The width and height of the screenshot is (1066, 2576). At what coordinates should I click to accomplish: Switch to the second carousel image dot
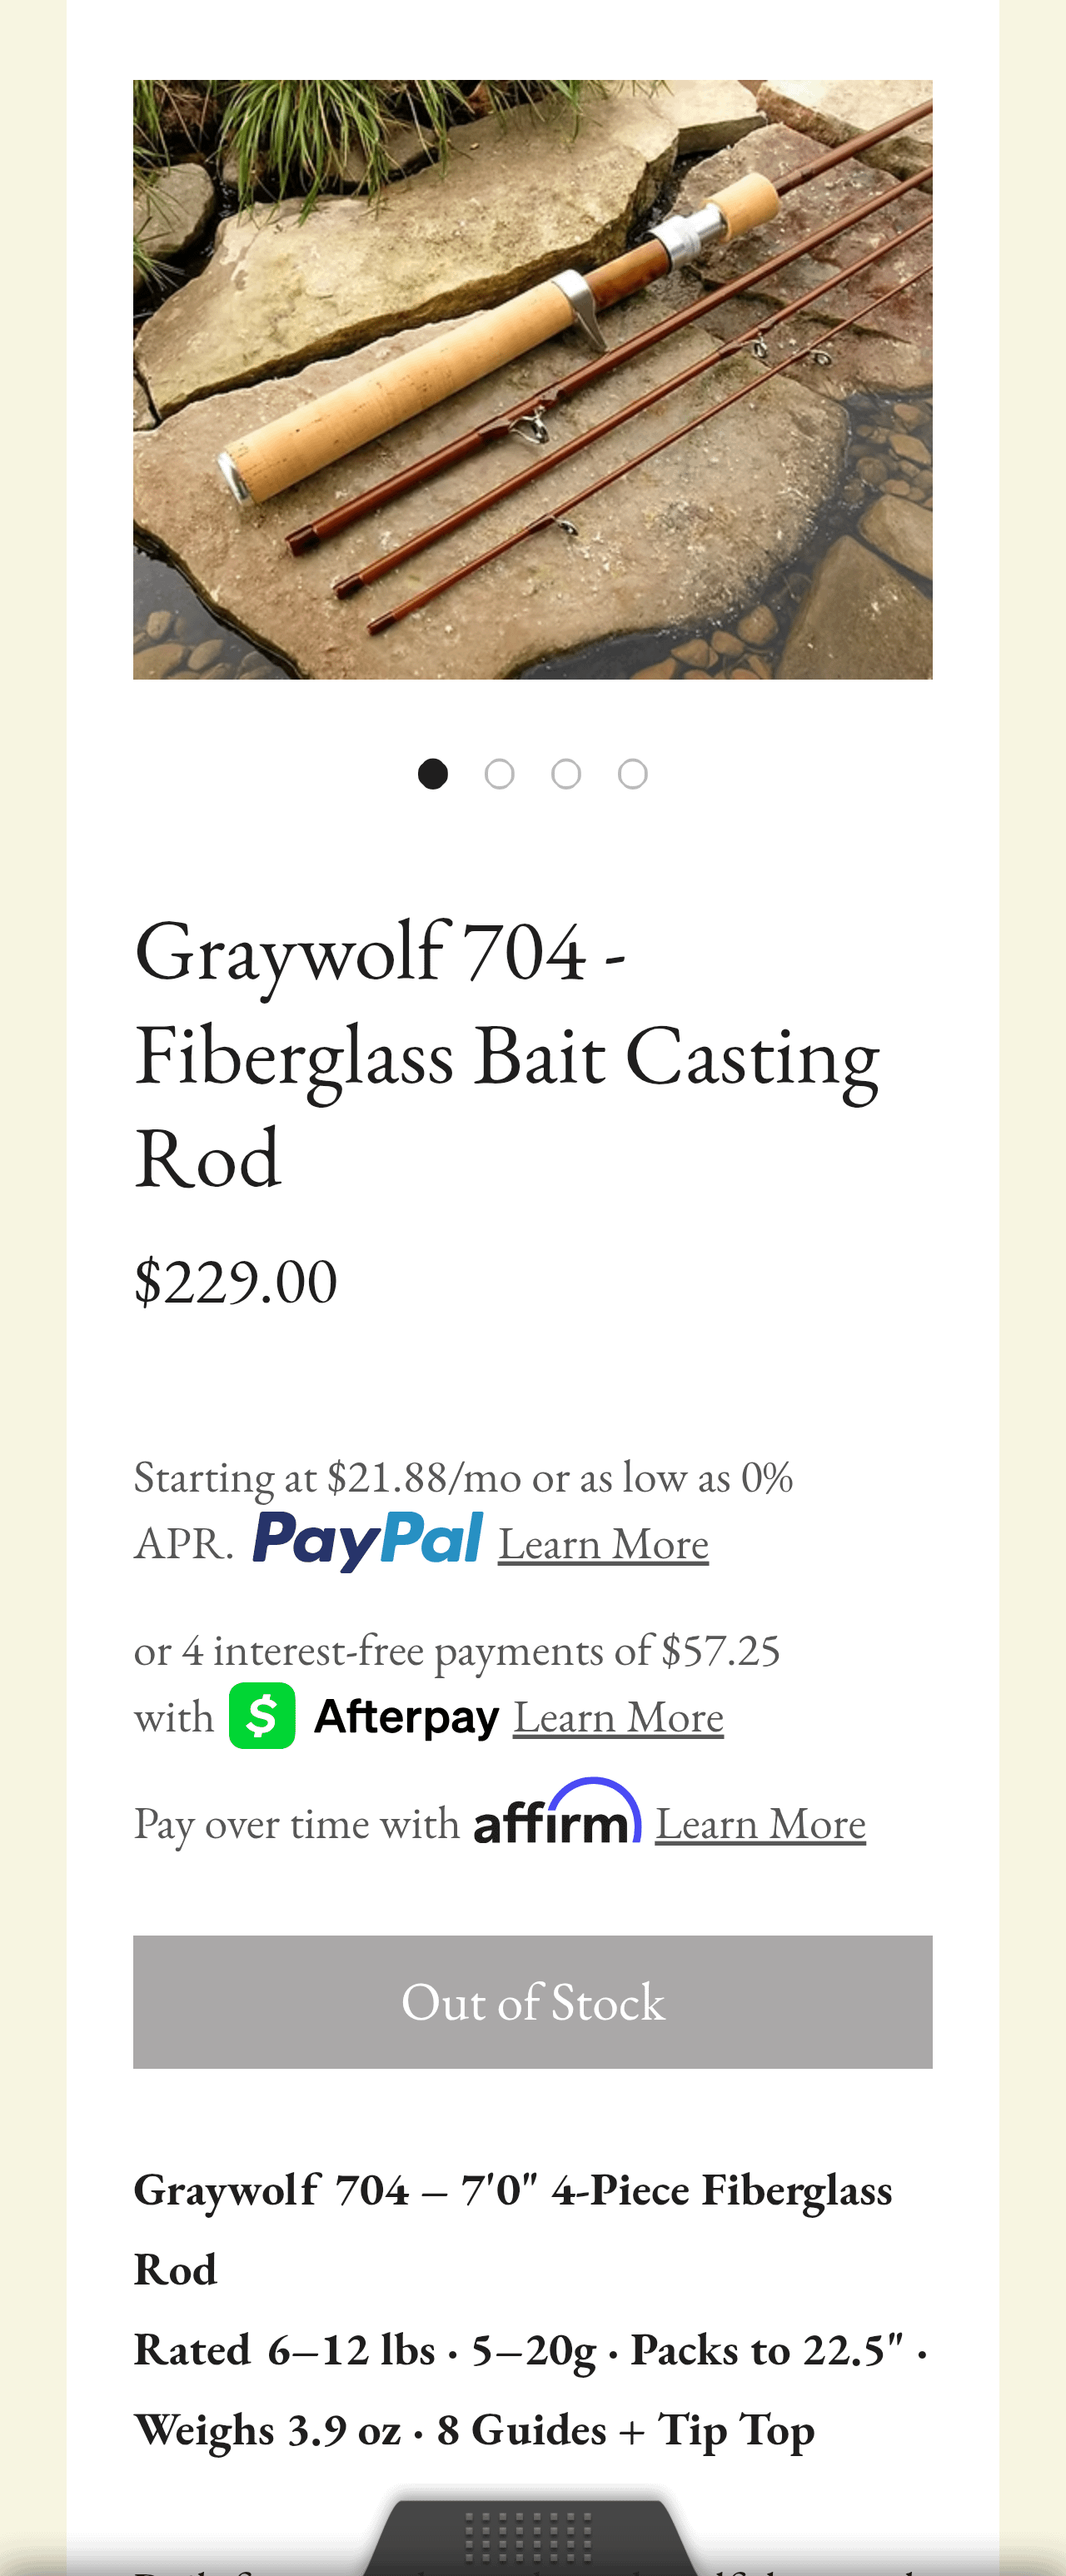(500, 774)
